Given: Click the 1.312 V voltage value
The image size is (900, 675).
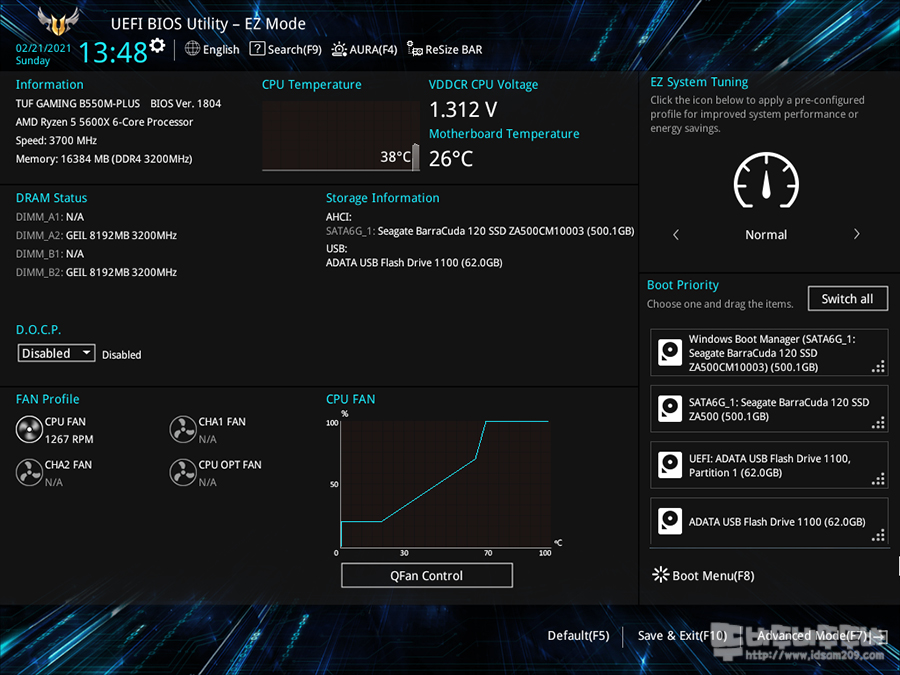Looking at the screenshot, I should point(463,109).
